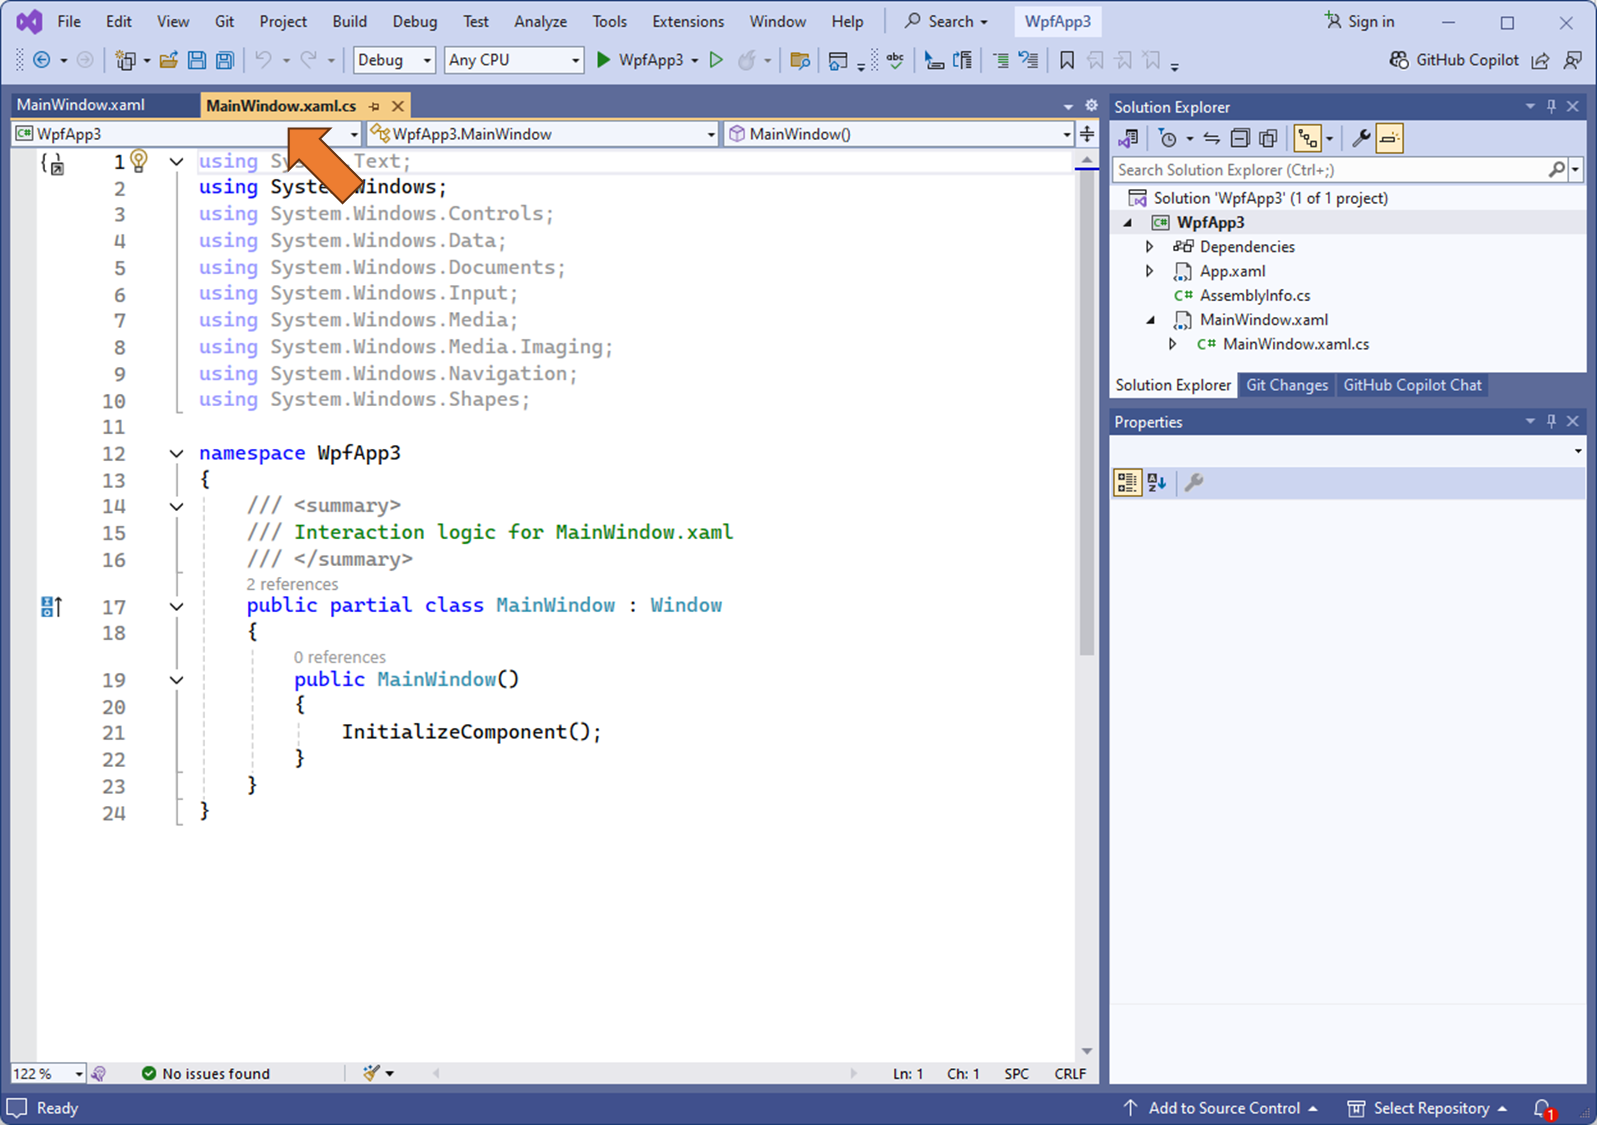Click the New Project toolbar icon
This screenshot has height=1125, width=1597.
pos(125,60)
